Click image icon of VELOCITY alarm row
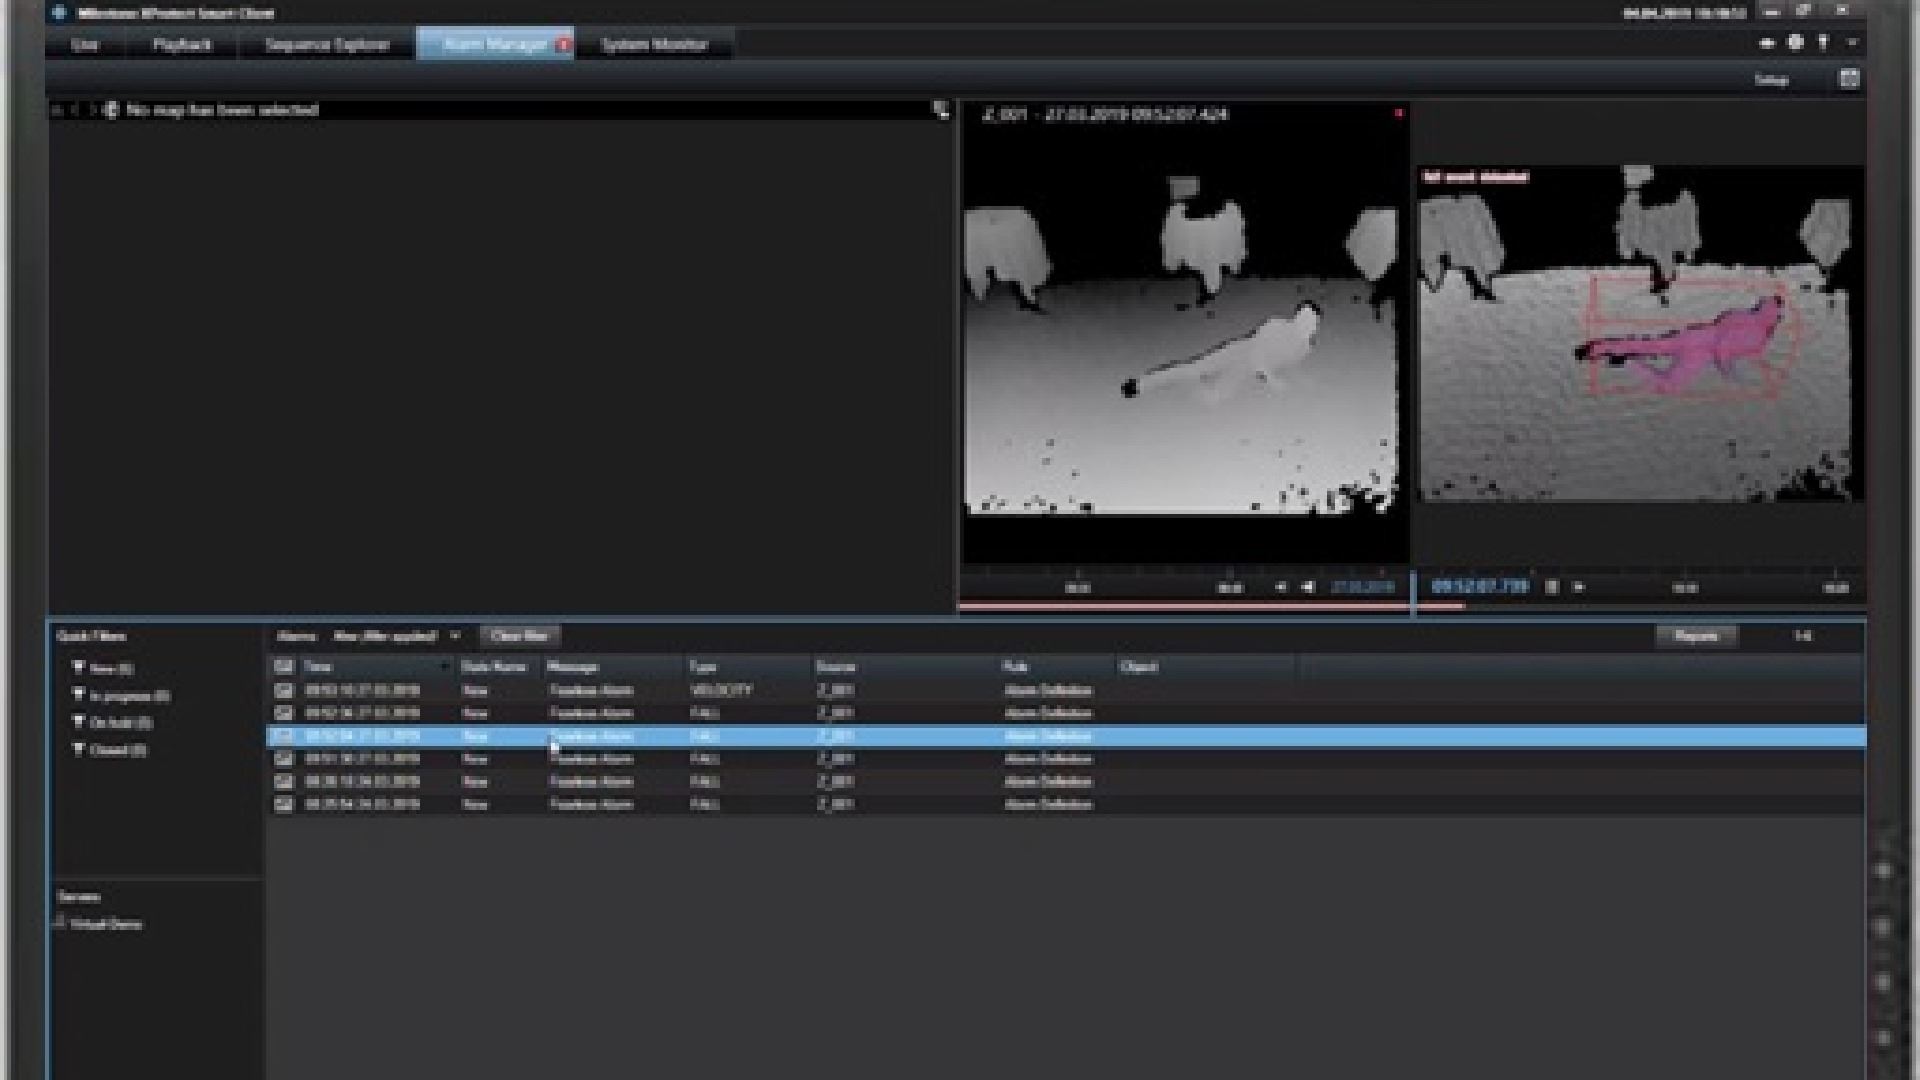This screenshot has width=1920, height=1080. (x=284, y=691)
